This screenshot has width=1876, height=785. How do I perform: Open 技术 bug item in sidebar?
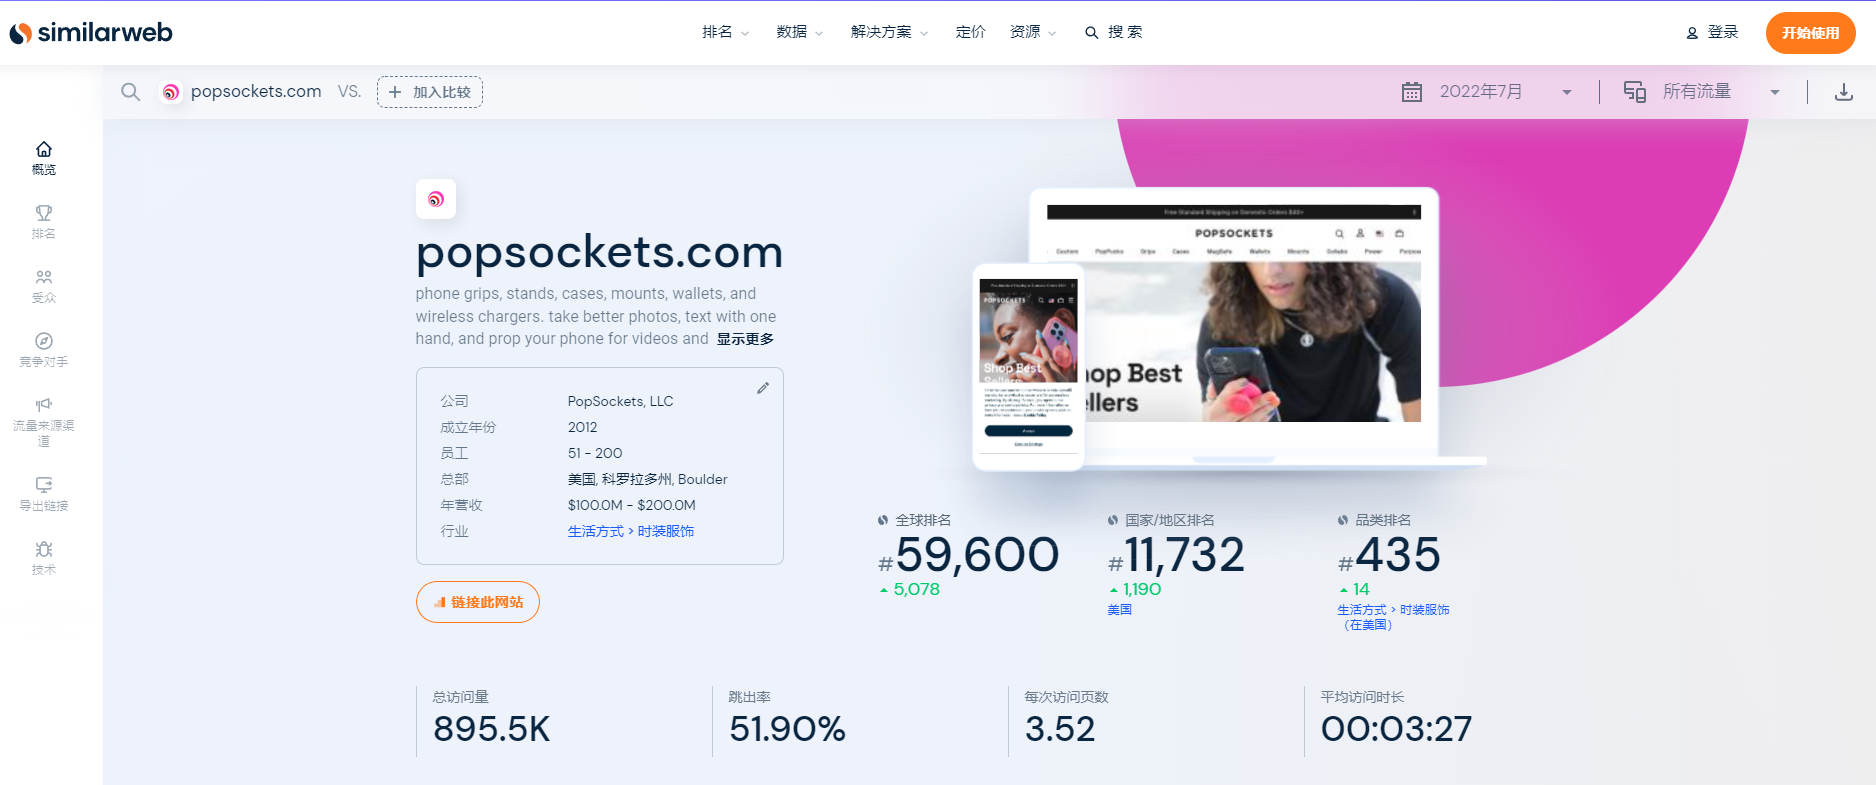tap(44, 558)
